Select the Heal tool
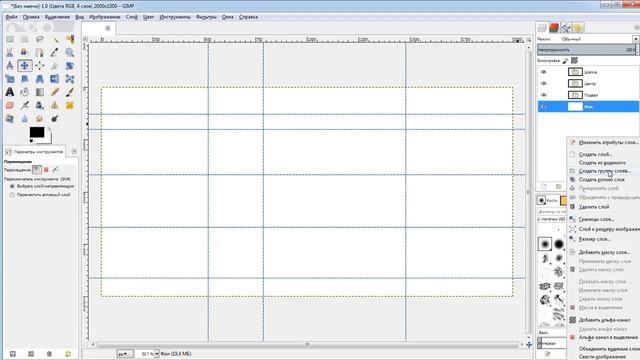 click(x=70, y=105)
